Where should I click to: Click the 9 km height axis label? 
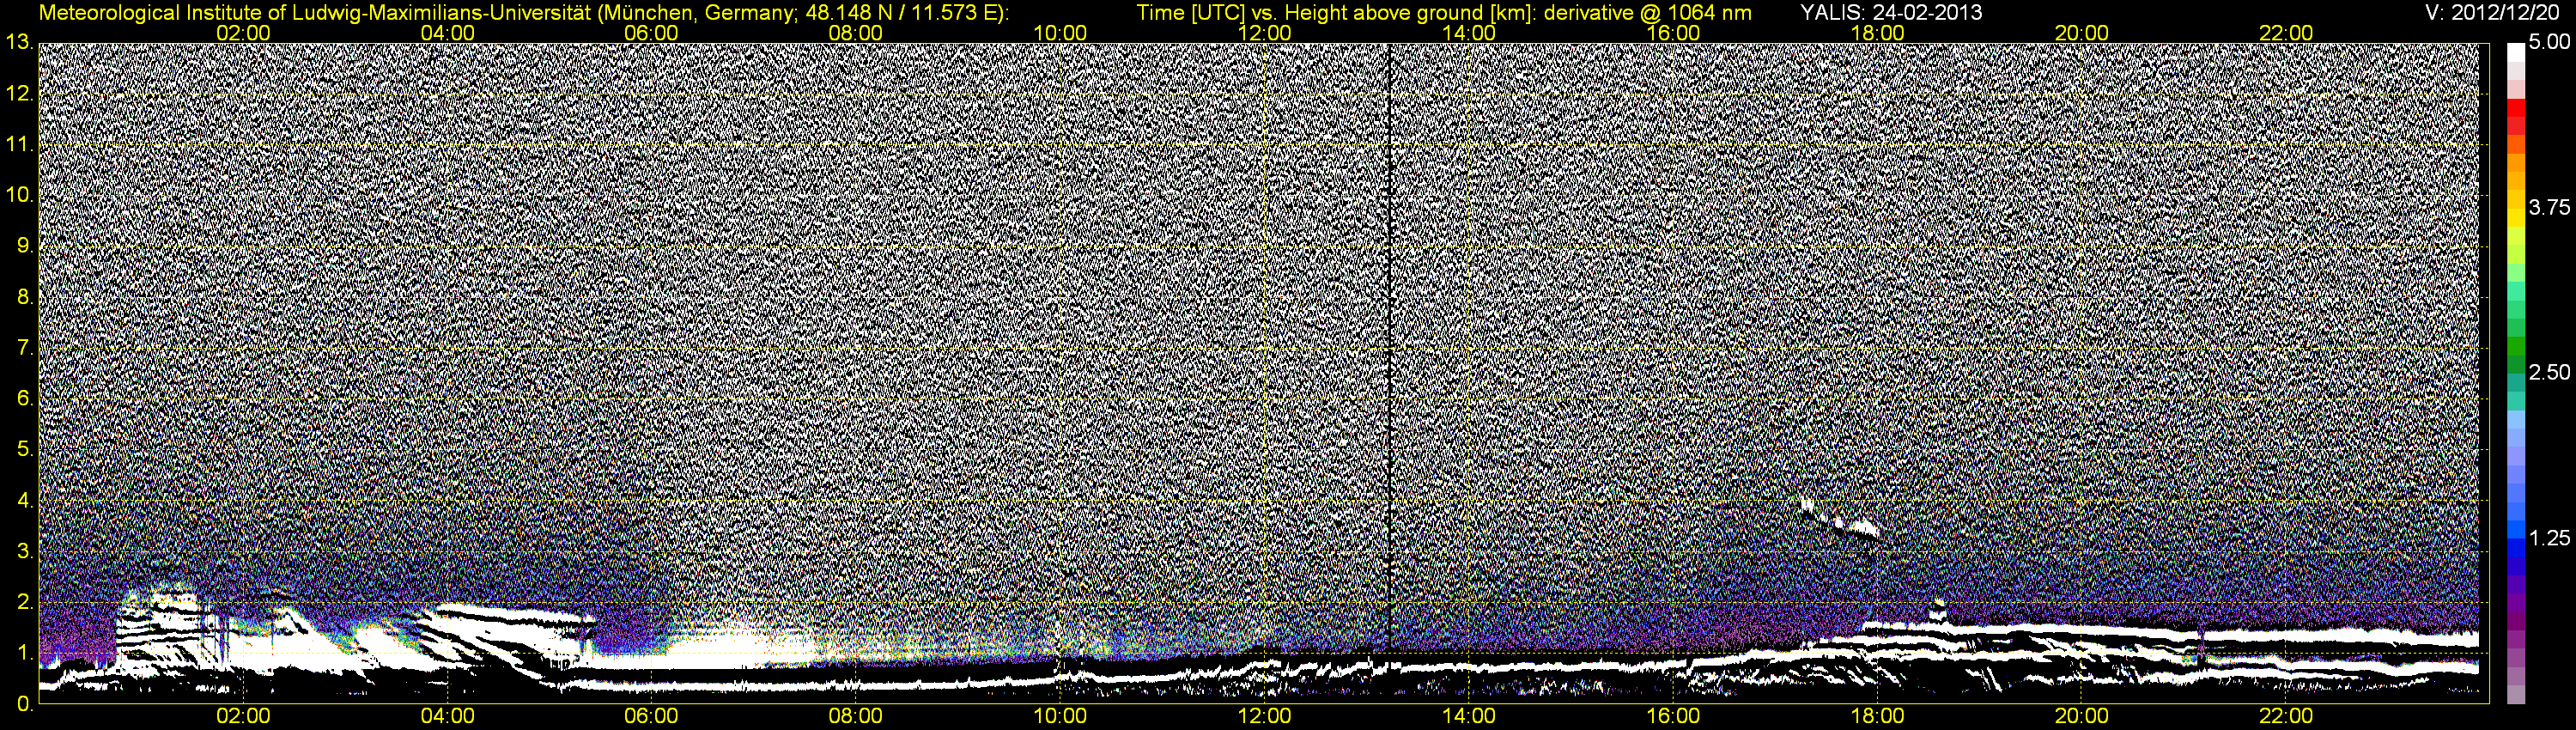[24, 246]
